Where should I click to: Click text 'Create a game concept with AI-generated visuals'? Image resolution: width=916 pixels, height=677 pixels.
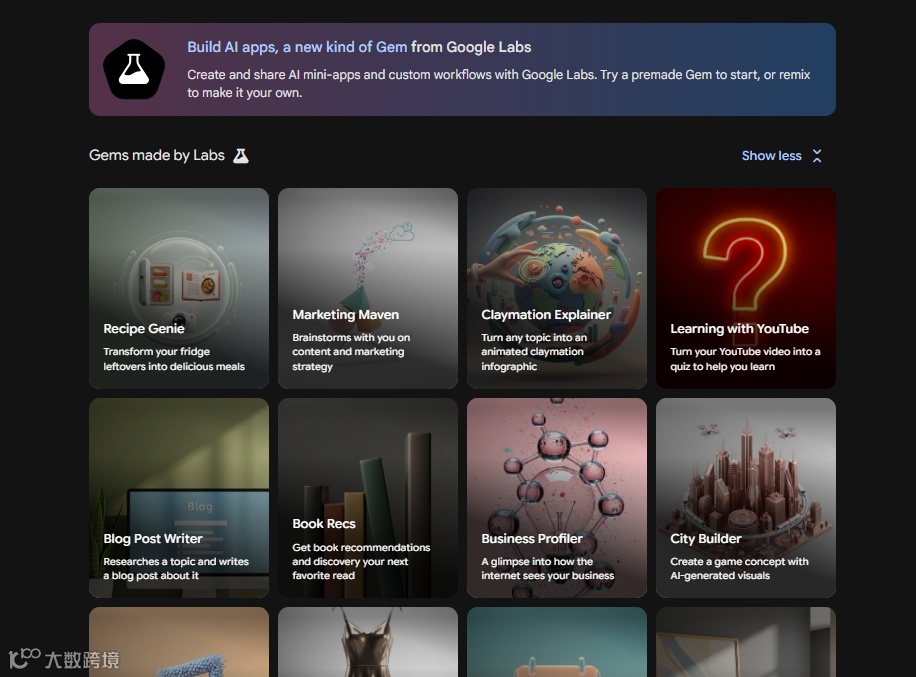click(x=739, y=568)
